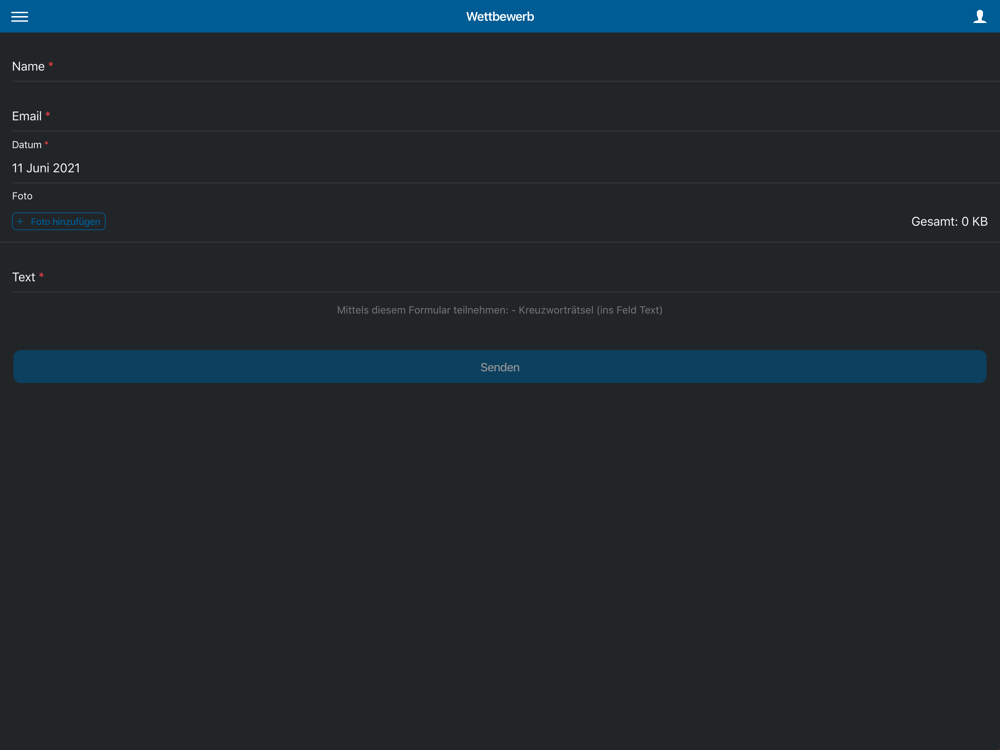This screenshot has height=750, width=1000.
Task: Click into the Text input field
Action: 506,277
